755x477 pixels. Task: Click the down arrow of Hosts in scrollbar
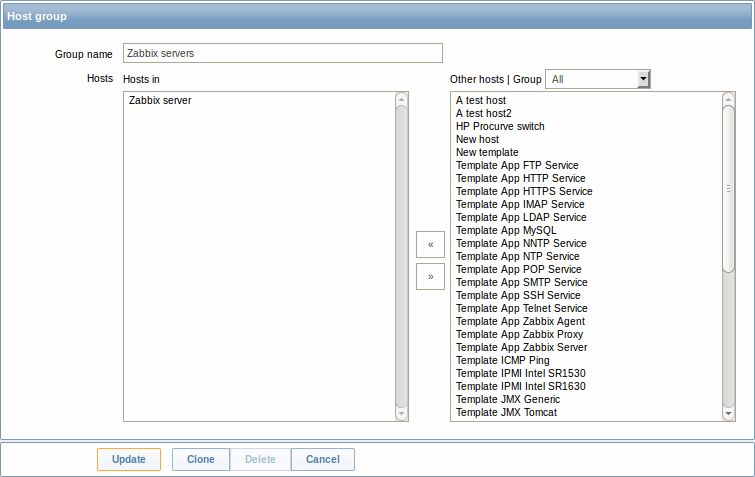click(402, 413)
